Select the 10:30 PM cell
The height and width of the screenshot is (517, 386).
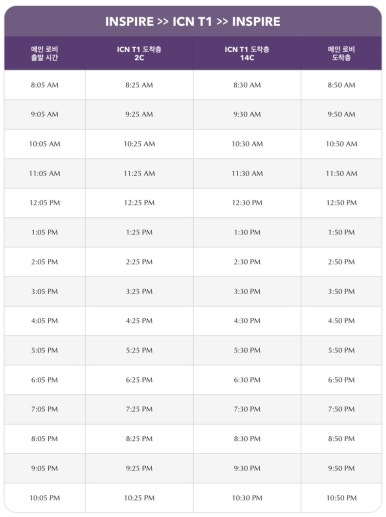pyautogui.click(x=247, y=498)
